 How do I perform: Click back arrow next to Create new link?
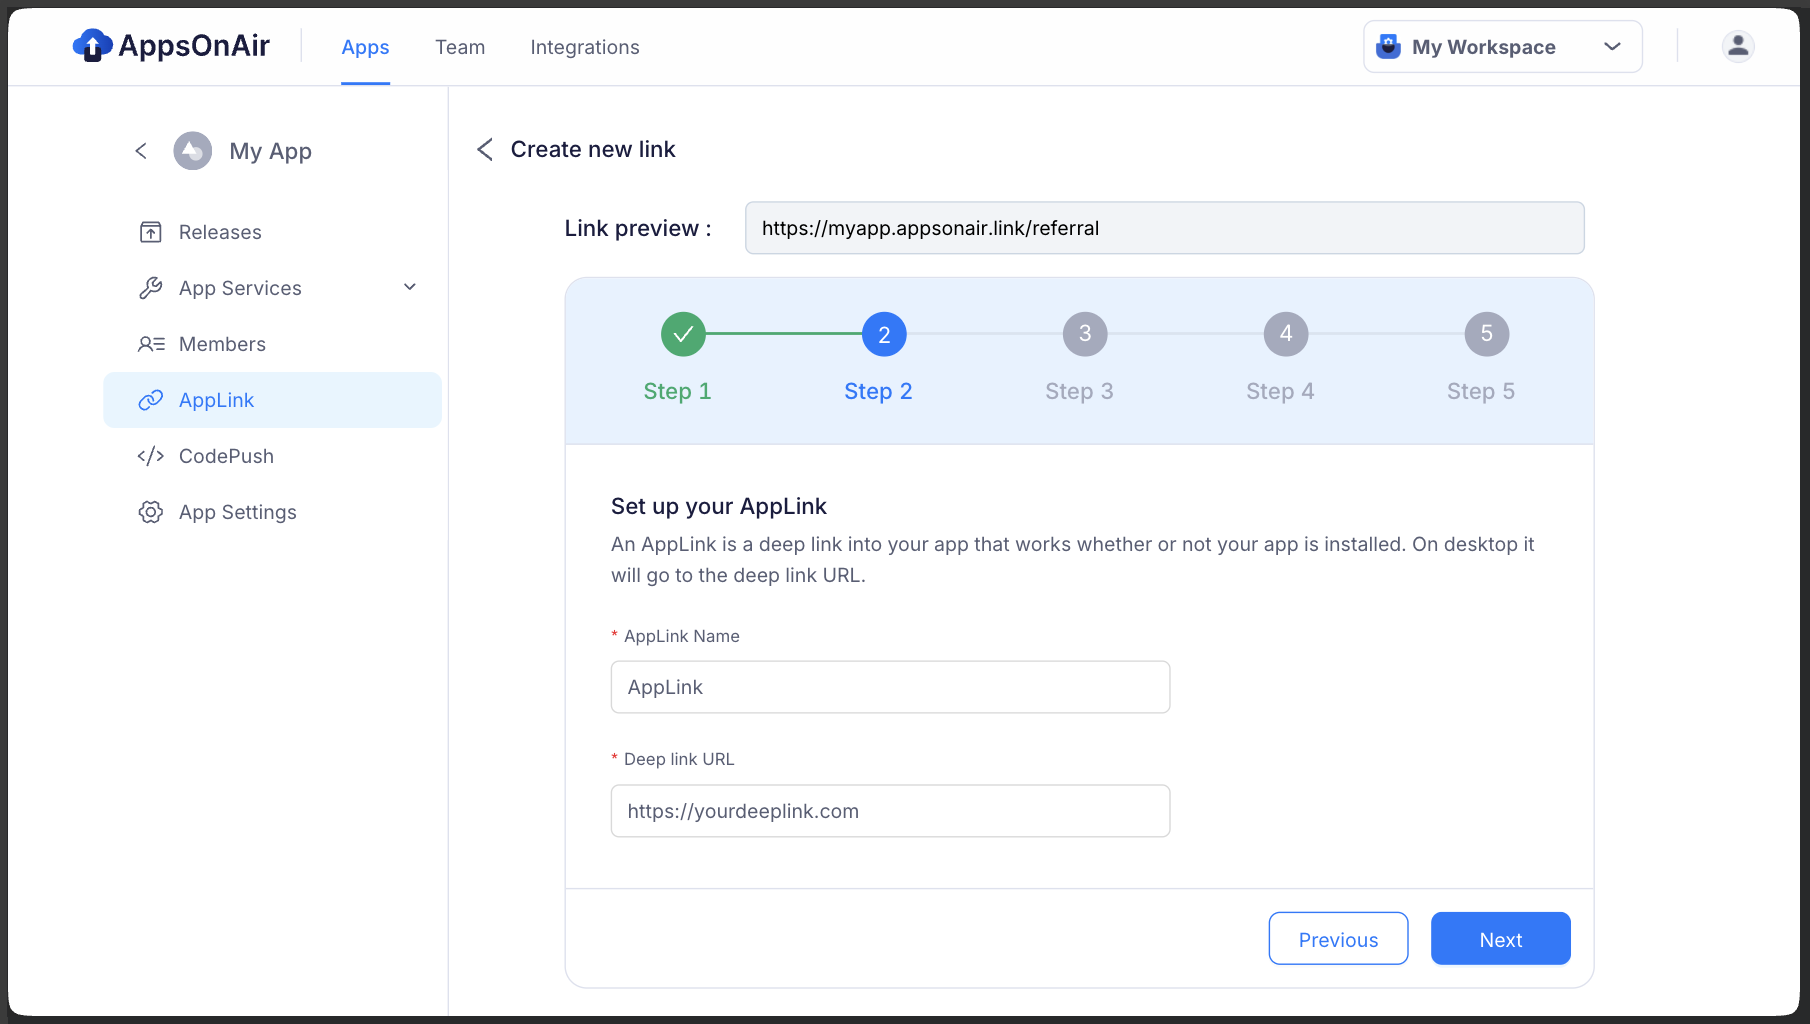(485, 149)
